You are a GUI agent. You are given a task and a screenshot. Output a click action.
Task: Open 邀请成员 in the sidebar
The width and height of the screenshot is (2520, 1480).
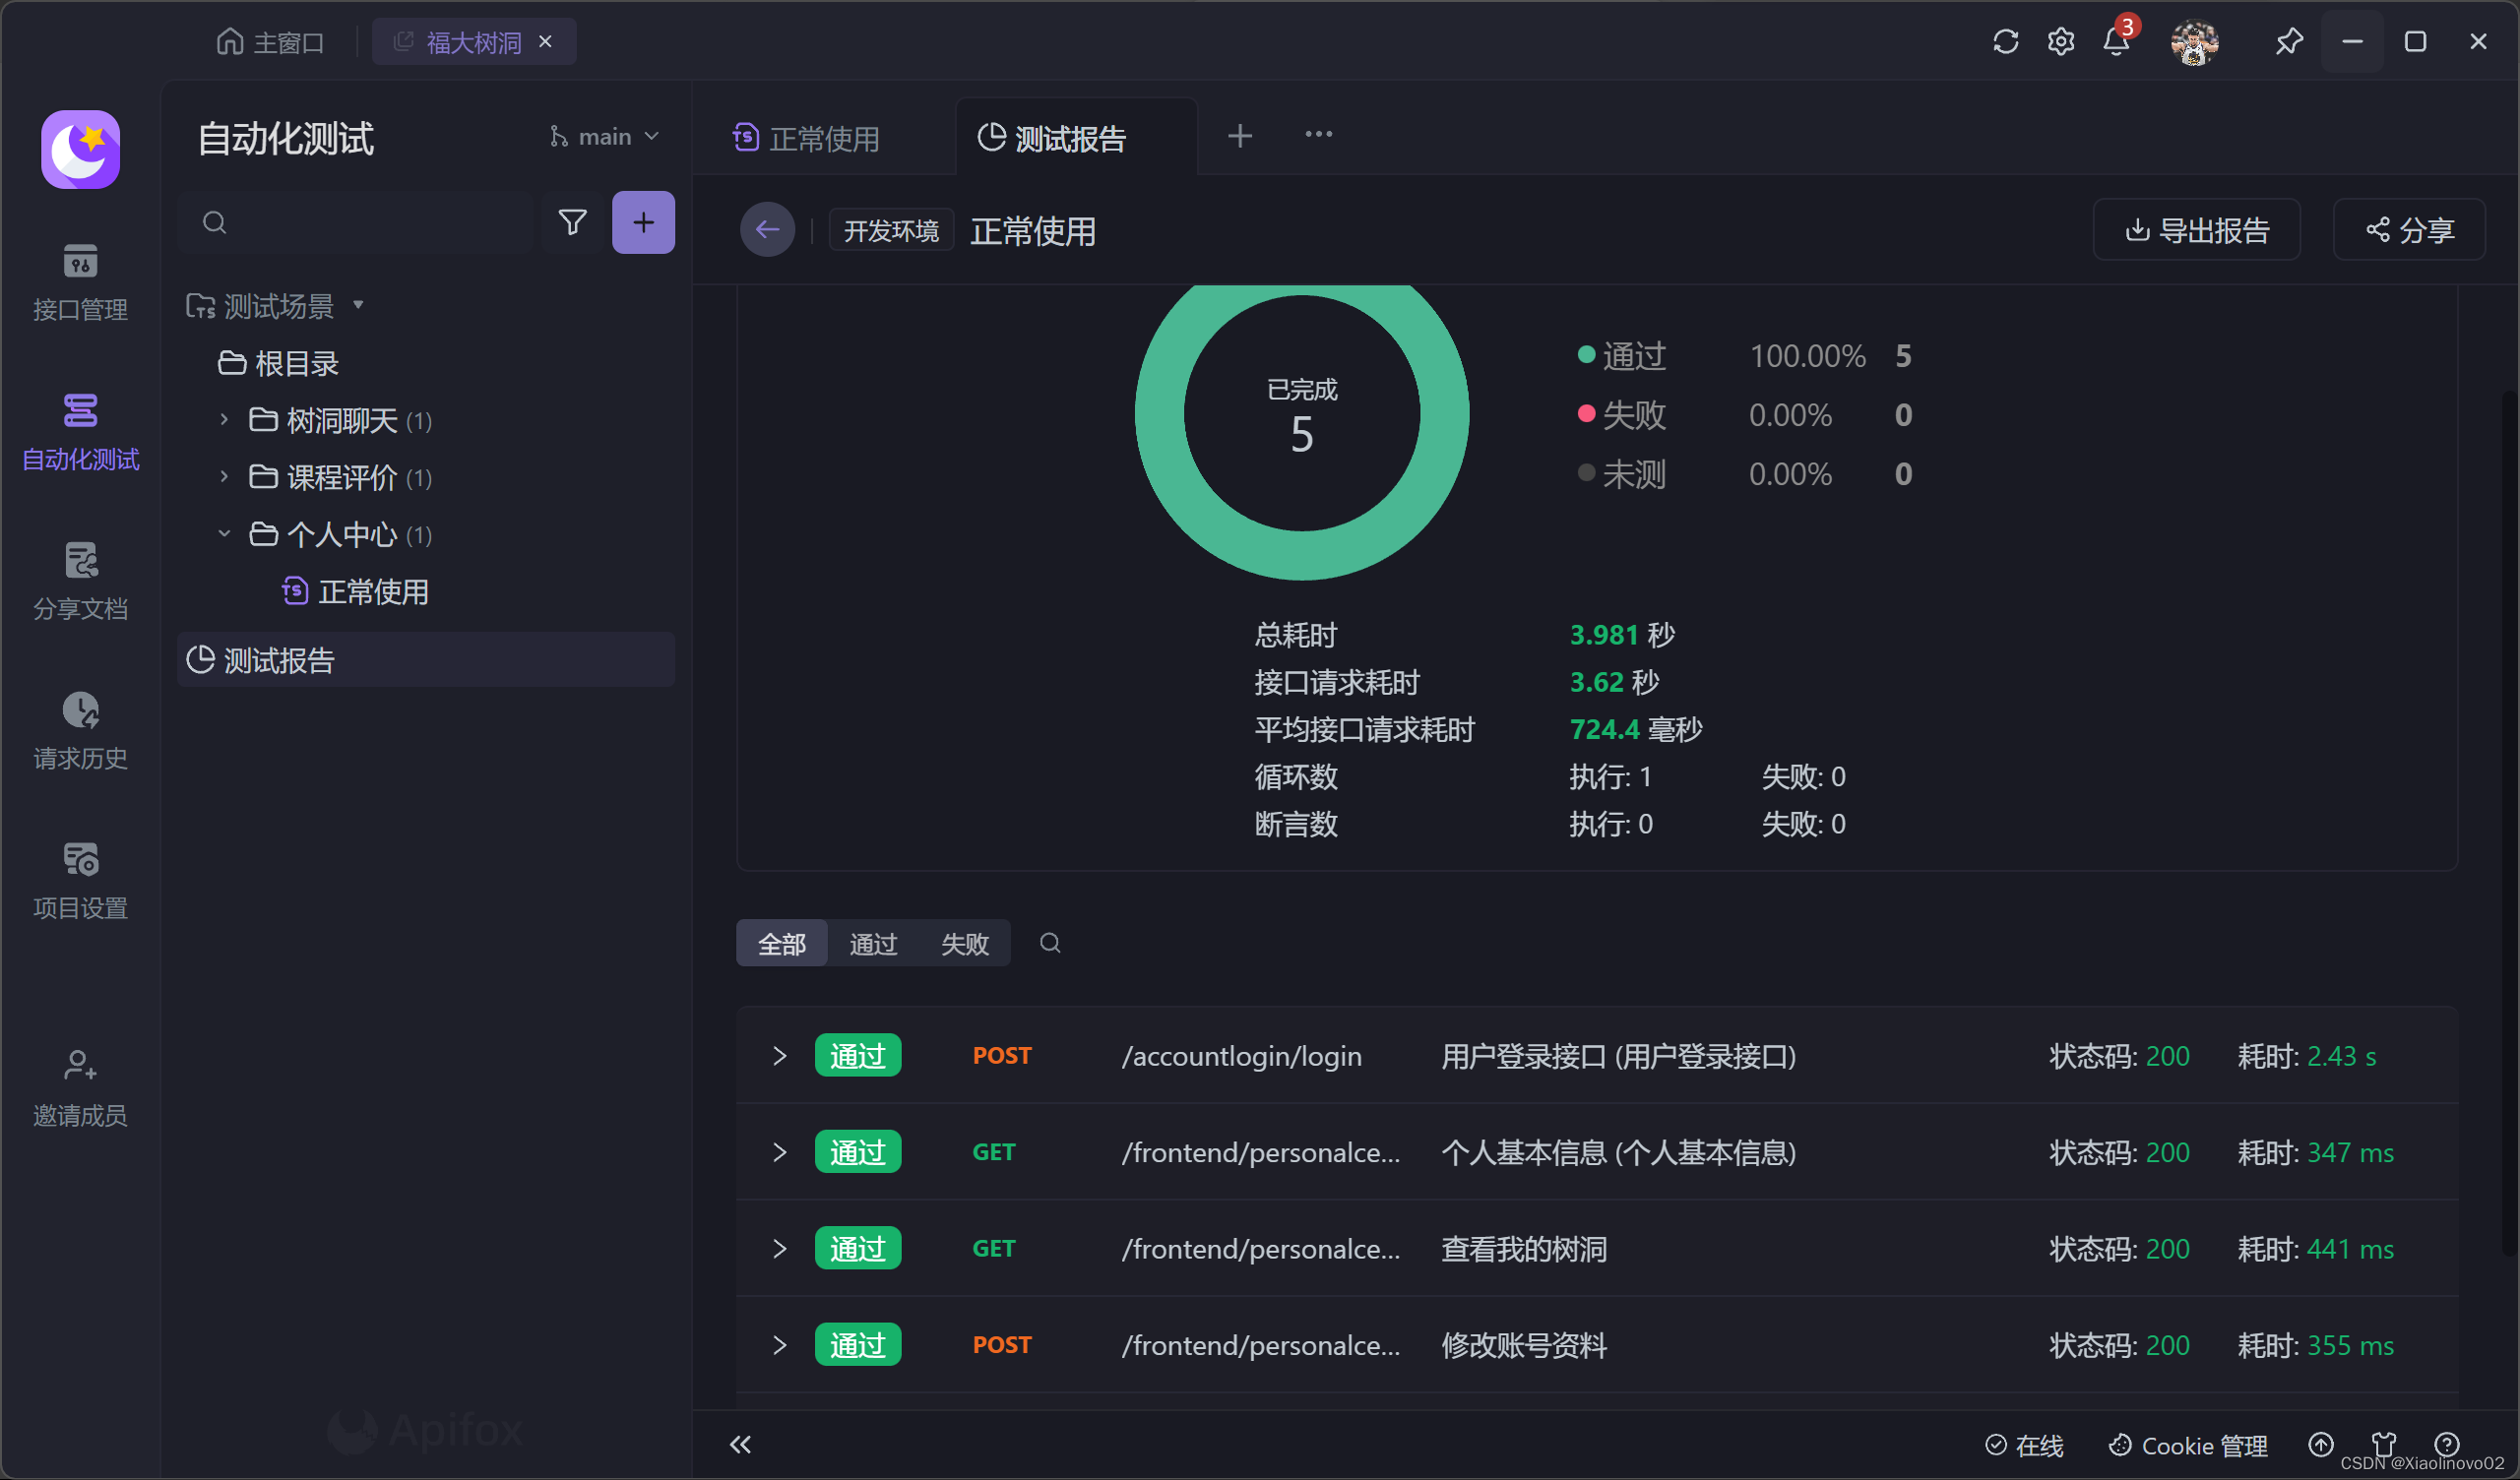point(80,1088)
